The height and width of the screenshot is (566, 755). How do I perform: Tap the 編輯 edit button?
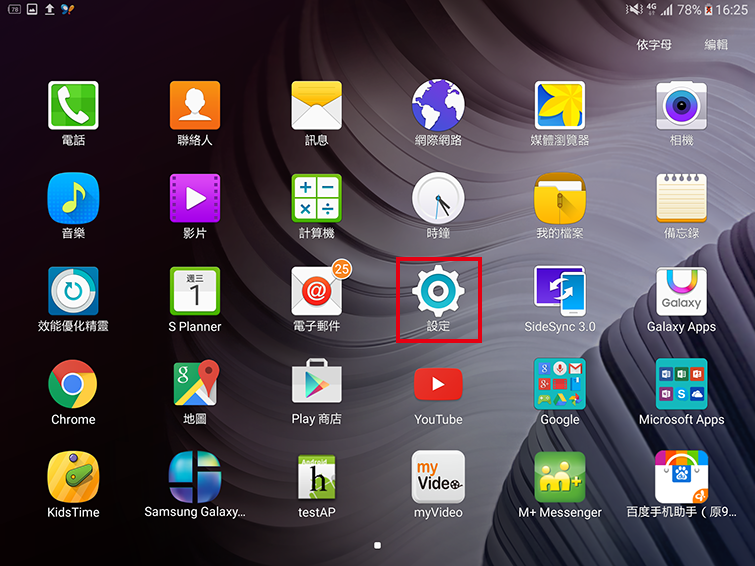[716, 45]
